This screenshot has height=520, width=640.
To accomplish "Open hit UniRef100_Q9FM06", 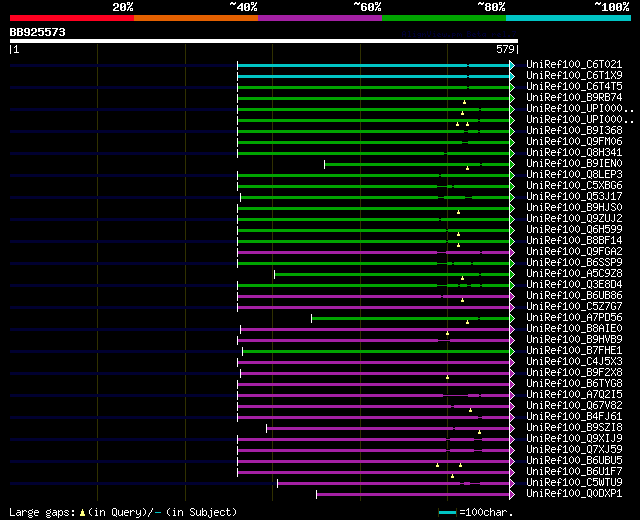I will [574, 142].
